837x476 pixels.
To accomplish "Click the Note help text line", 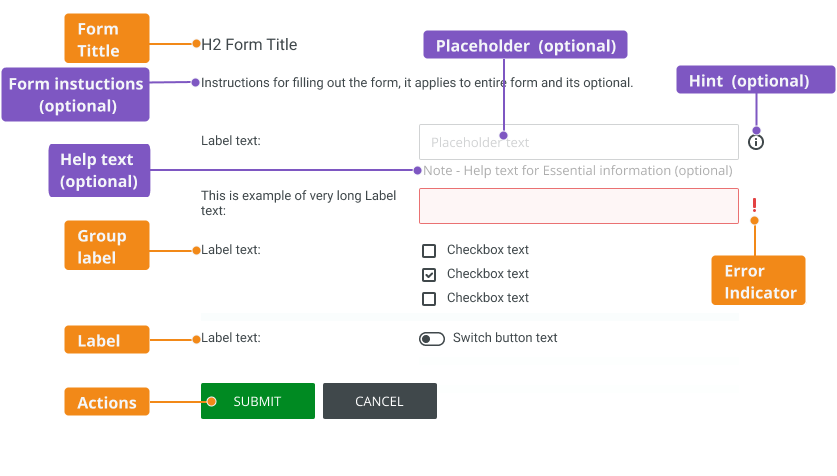I will (x=578, y=171).
